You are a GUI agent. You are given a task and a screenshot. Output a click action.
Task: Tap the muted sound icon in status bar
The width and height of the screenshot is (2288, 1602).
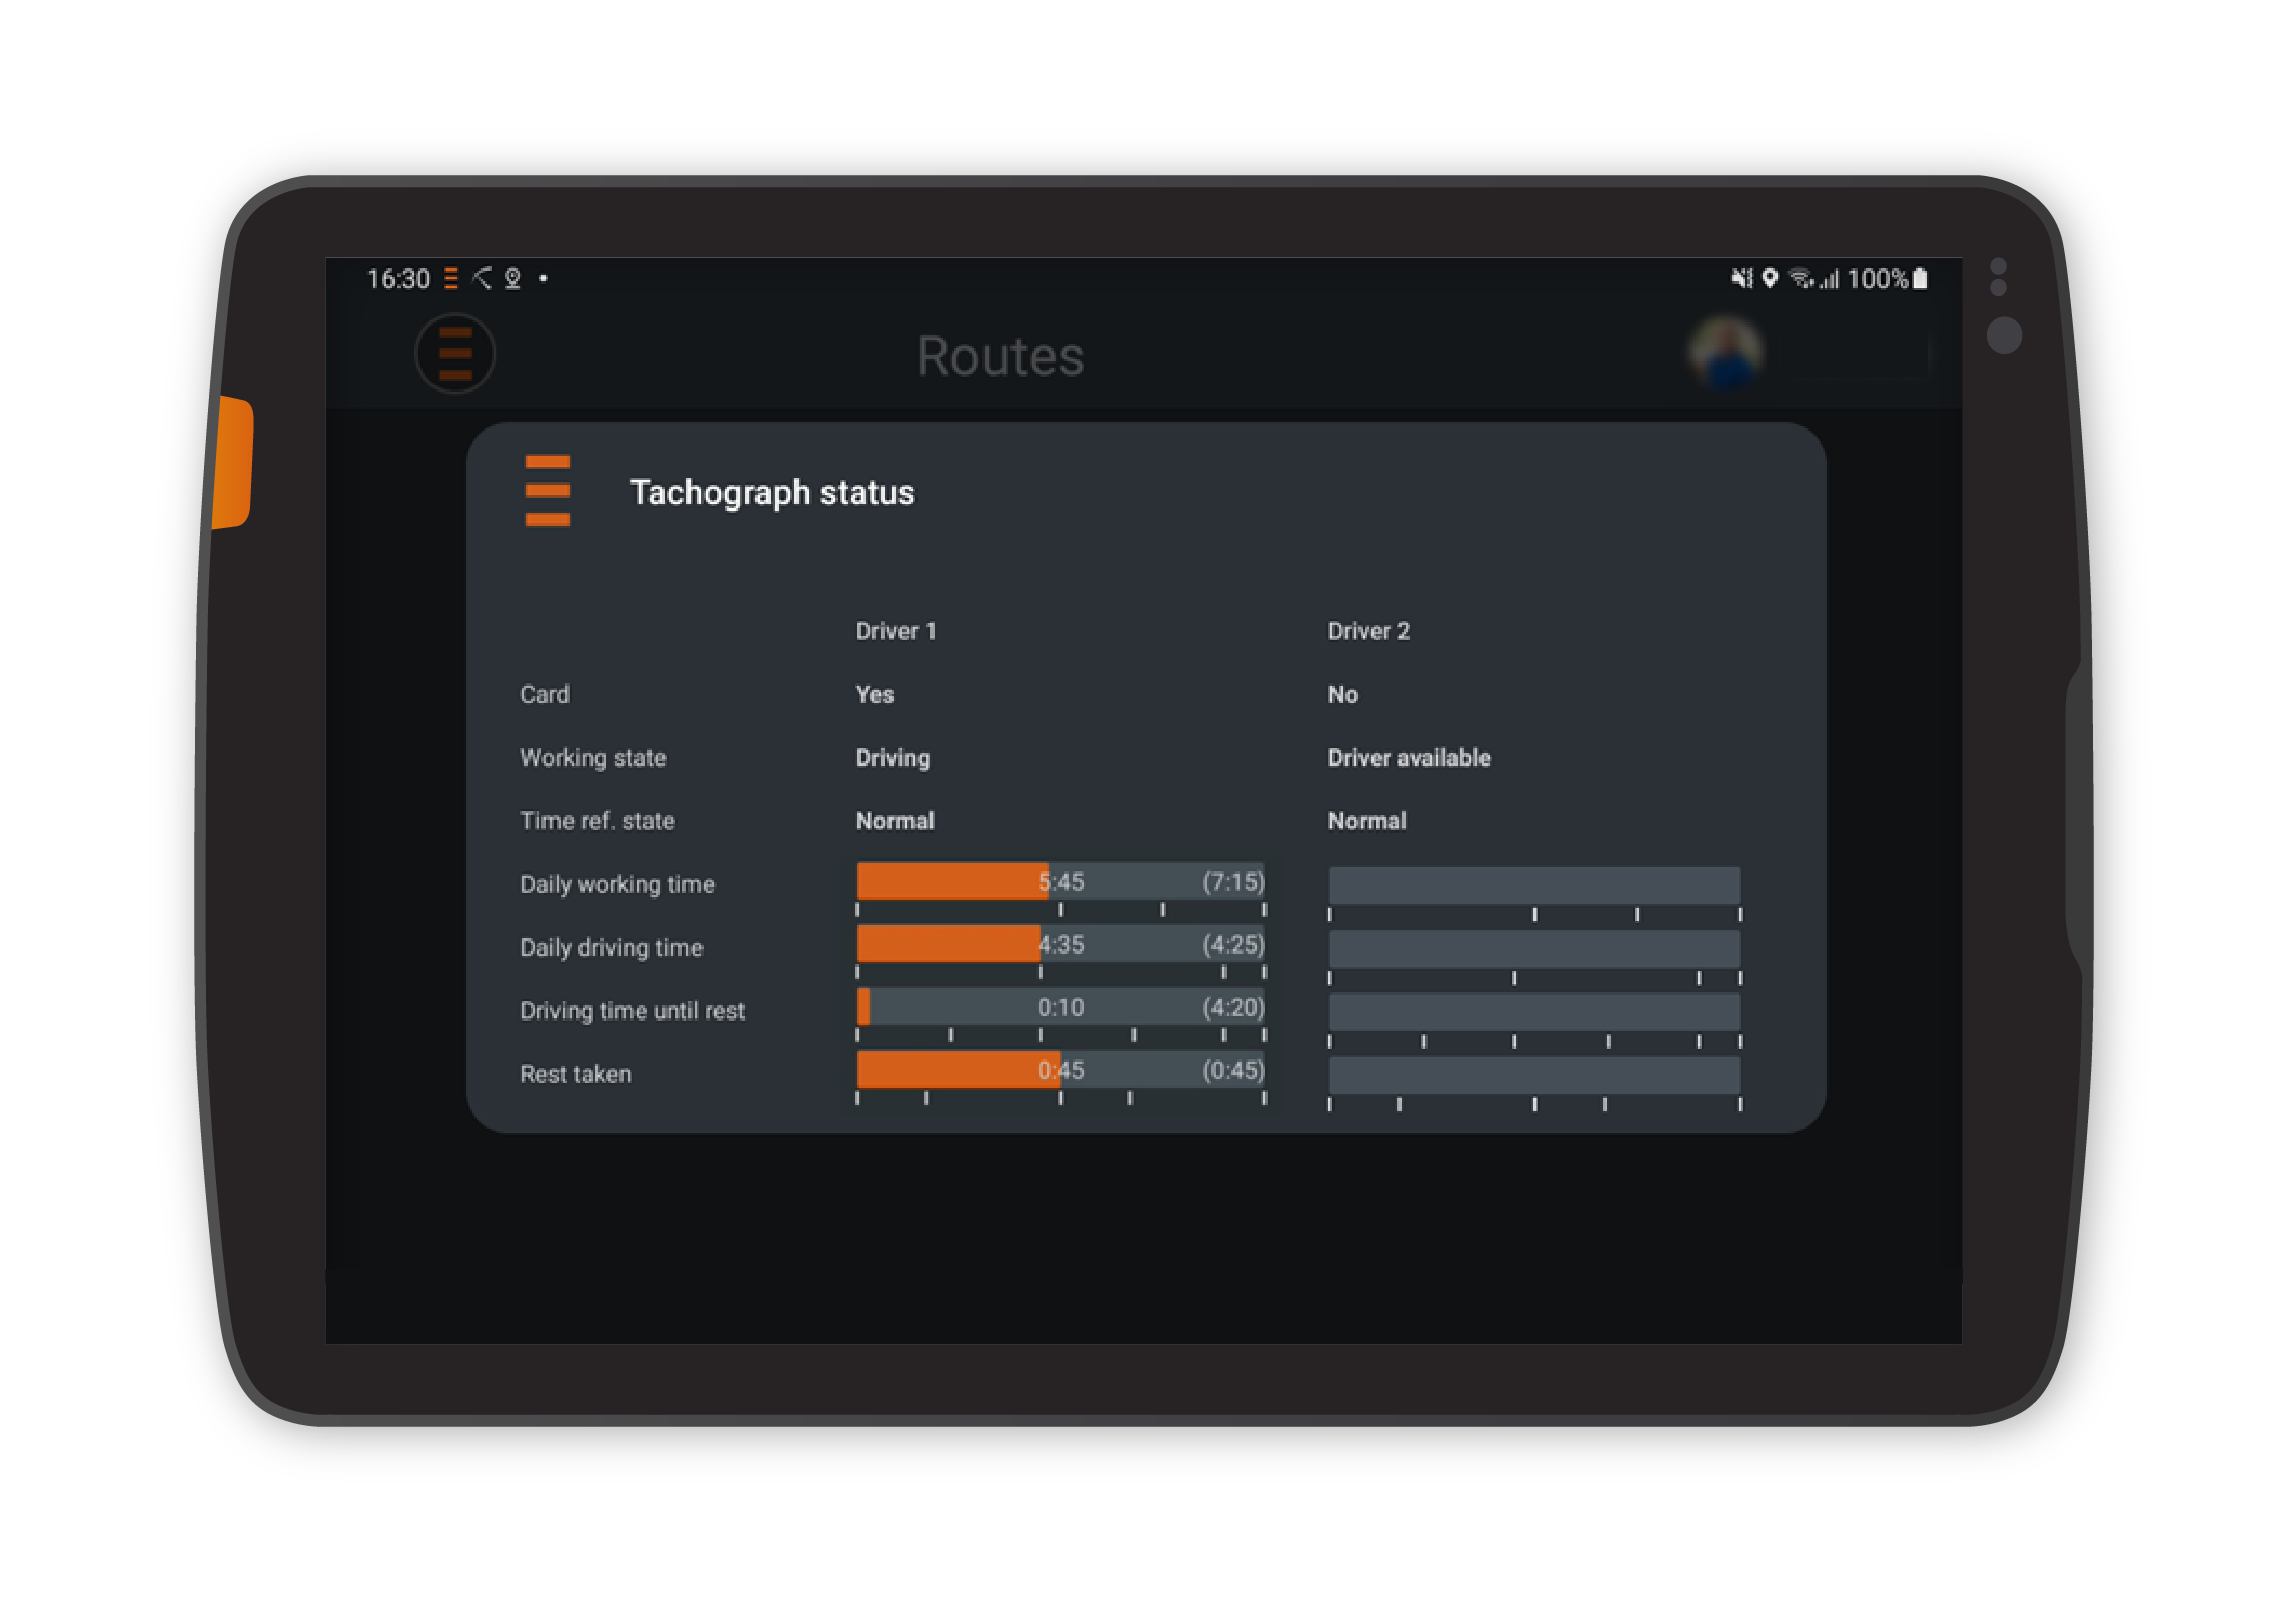1741,278
